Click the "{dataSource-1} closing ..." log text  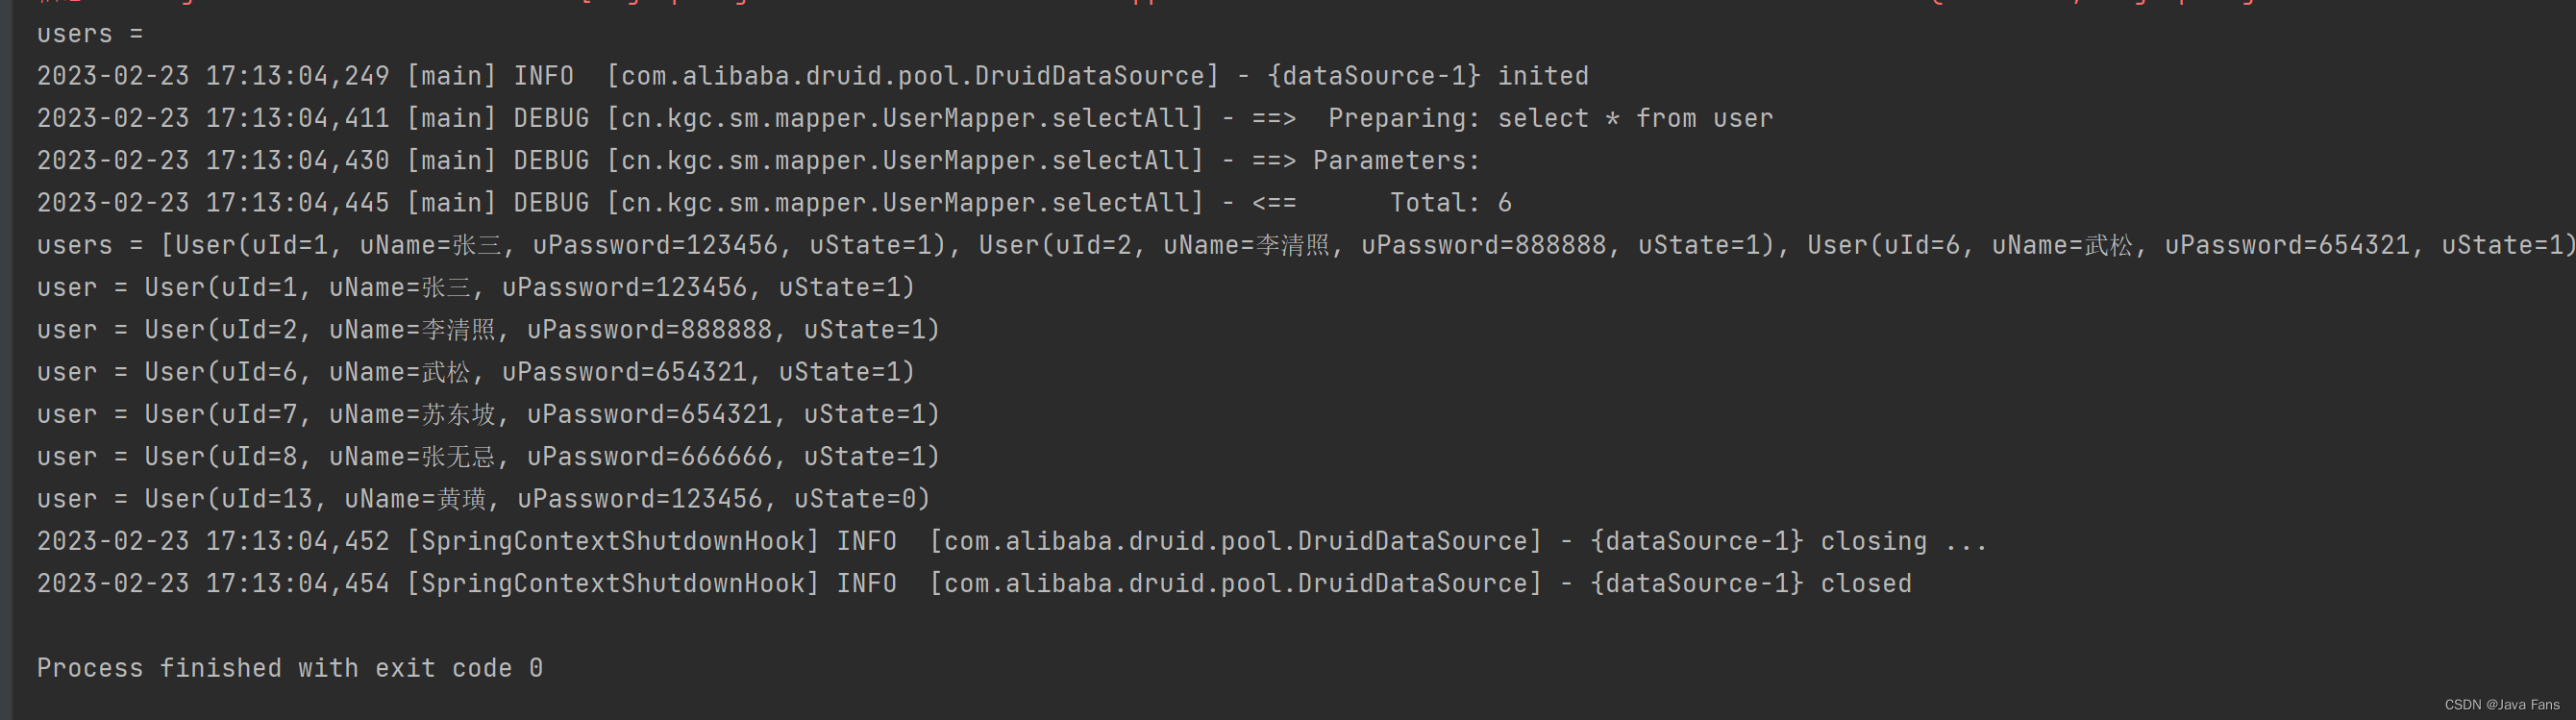1787,541
